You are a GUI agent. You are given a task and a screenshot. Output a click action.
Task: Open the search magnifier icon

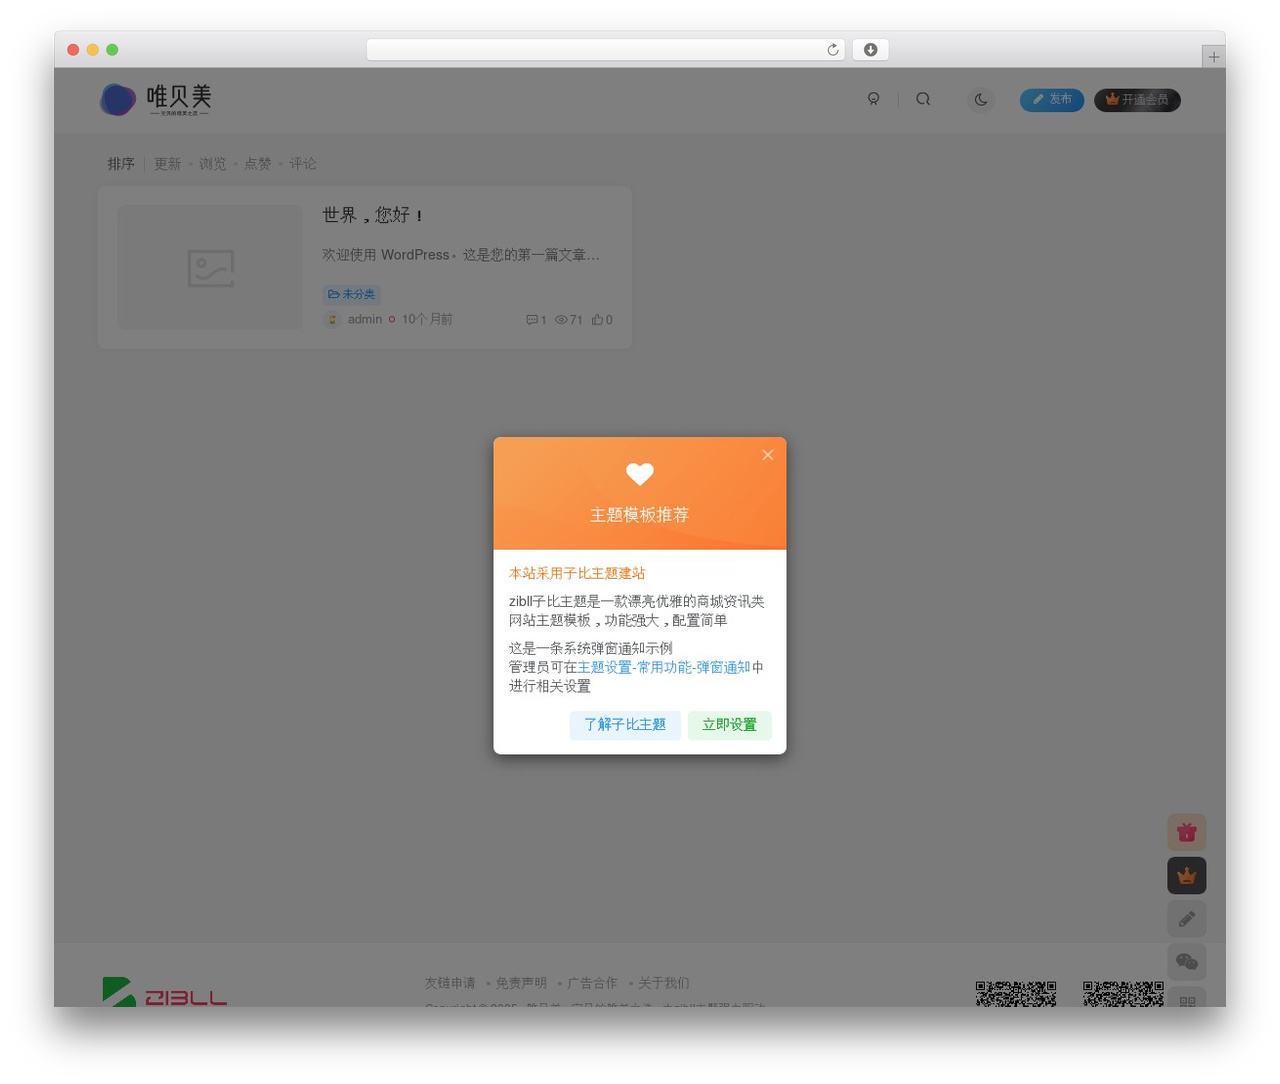point(923,99)
